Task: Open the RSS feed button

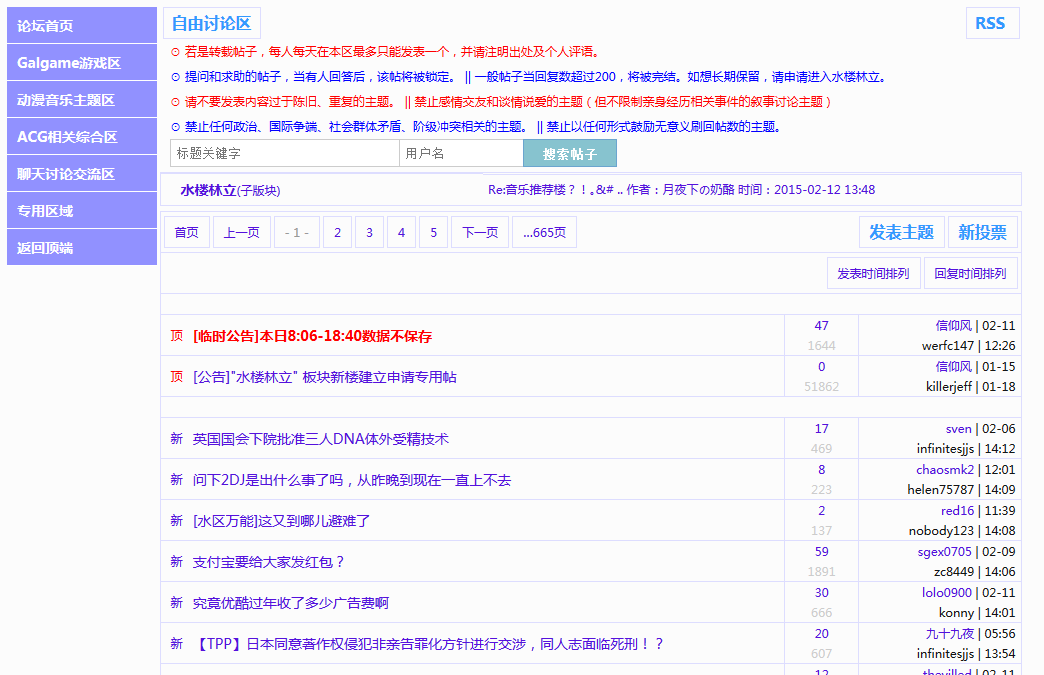Action: [x=992, y=23]
